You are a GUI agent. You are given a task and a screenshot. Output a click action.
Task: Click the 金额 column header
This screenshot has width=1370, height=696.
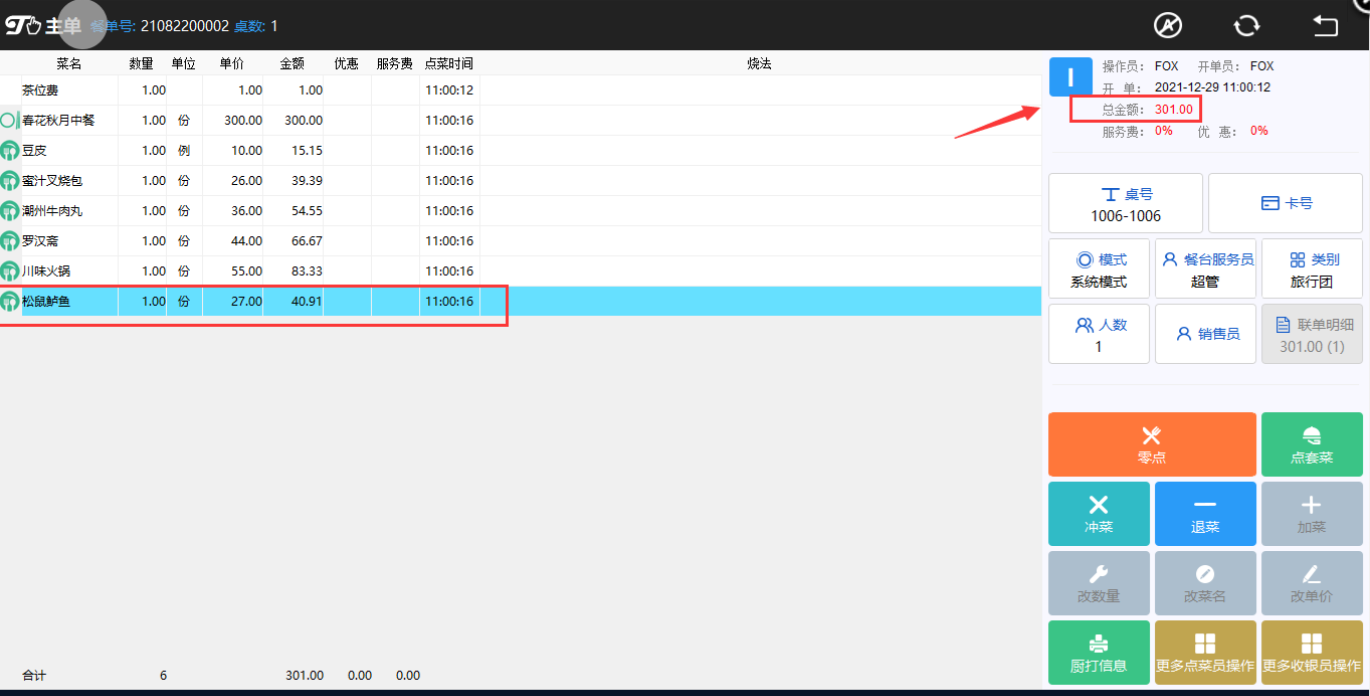[x=292, y=64]
